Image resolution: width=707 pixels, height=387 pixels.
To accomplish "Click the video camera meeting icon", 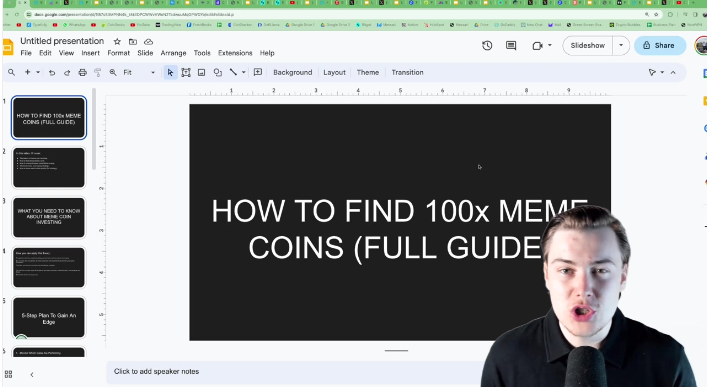I will (x=537, y=46).
